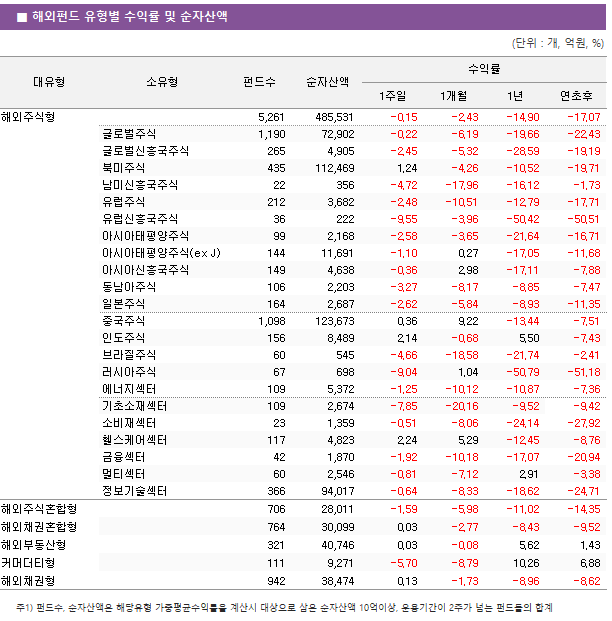
Task: Click multi-sector 1-year return '2,91'
Action: 529,474
